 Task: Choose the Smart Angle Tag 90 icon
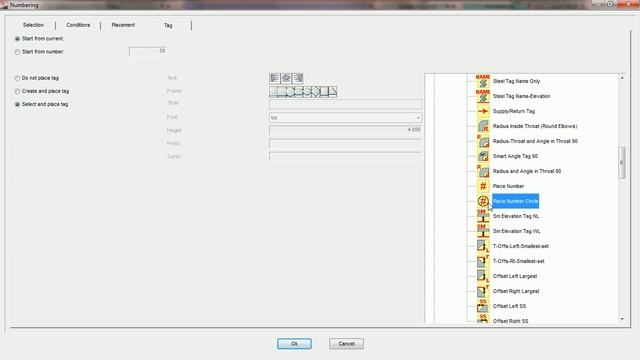tap(483, 156)
